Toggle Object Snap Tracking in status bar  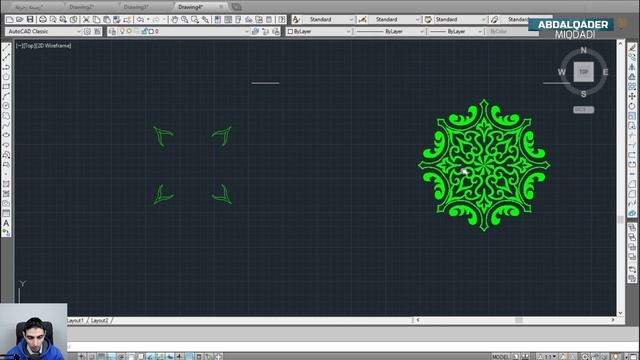coord(151,357)
